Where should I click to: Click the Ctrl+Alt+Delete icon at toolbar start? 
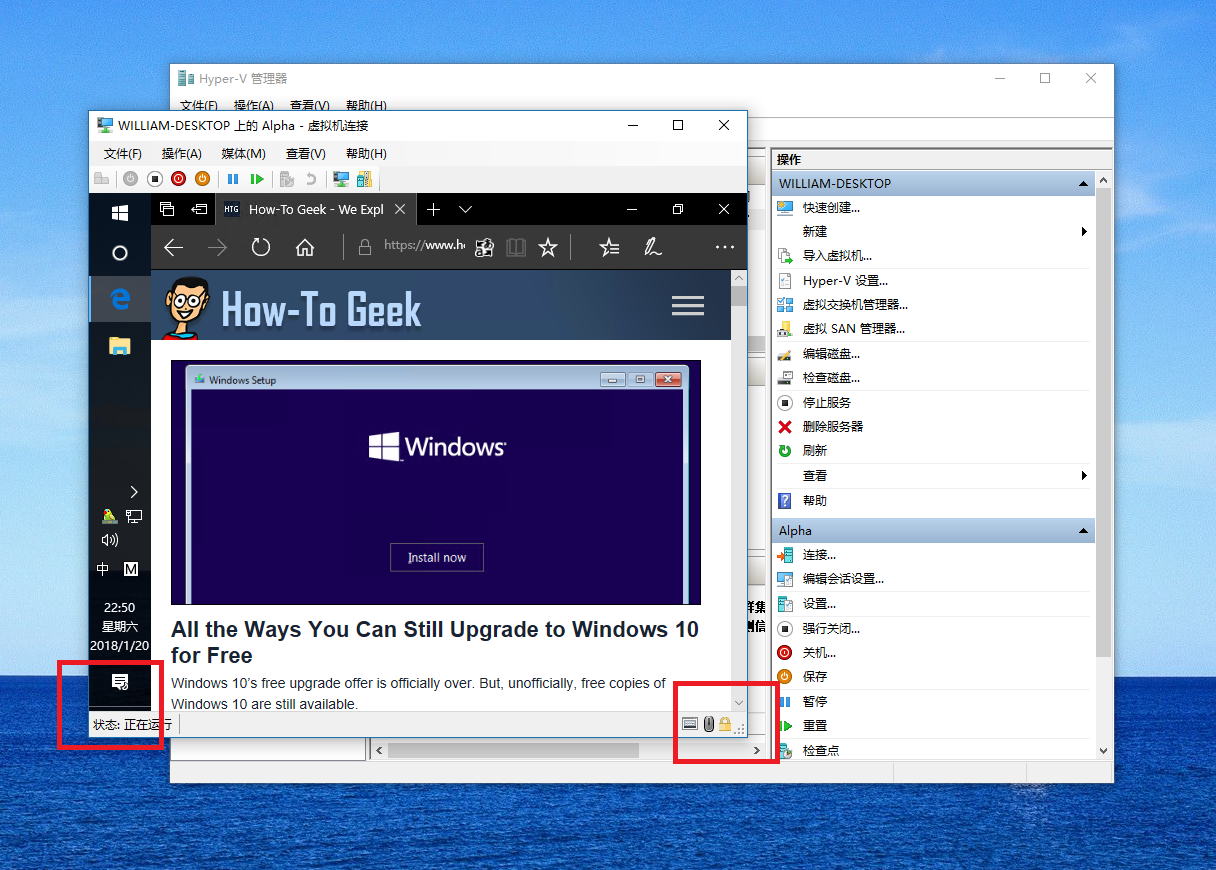101,179
